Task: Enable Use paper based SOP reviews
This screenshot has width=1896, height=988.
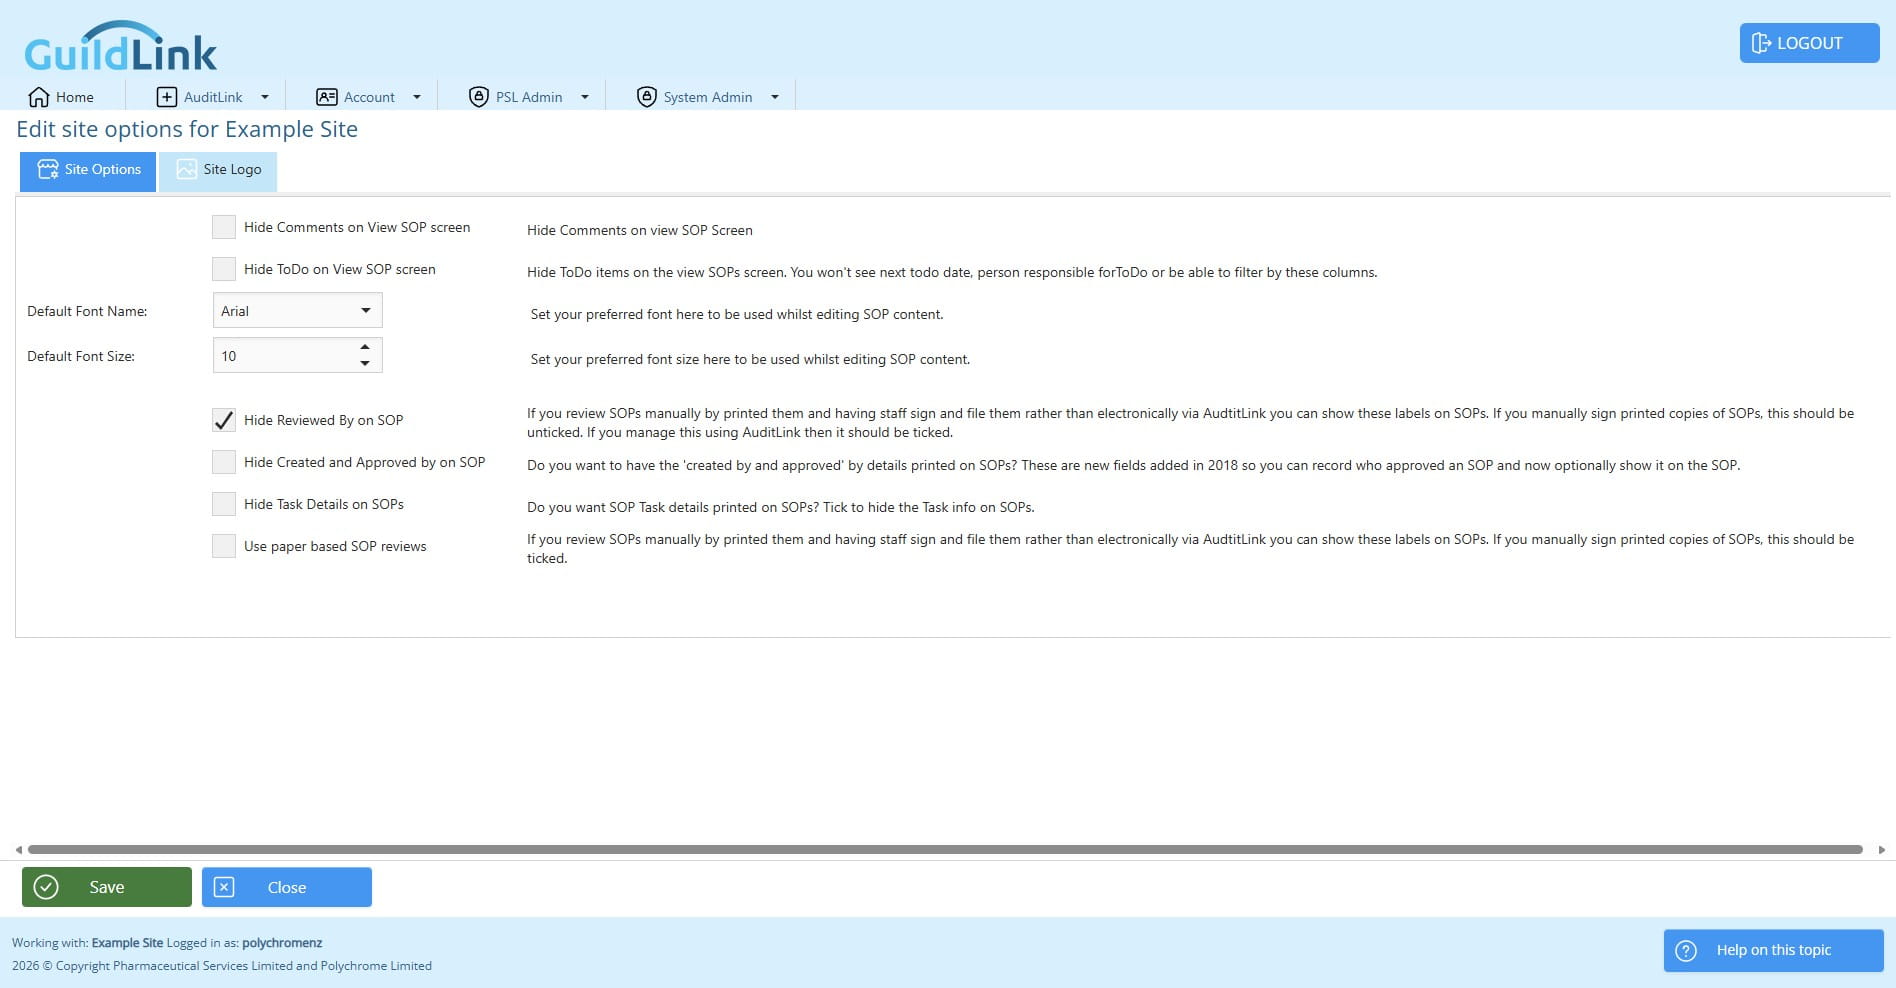Action: [x=224, y=546]
